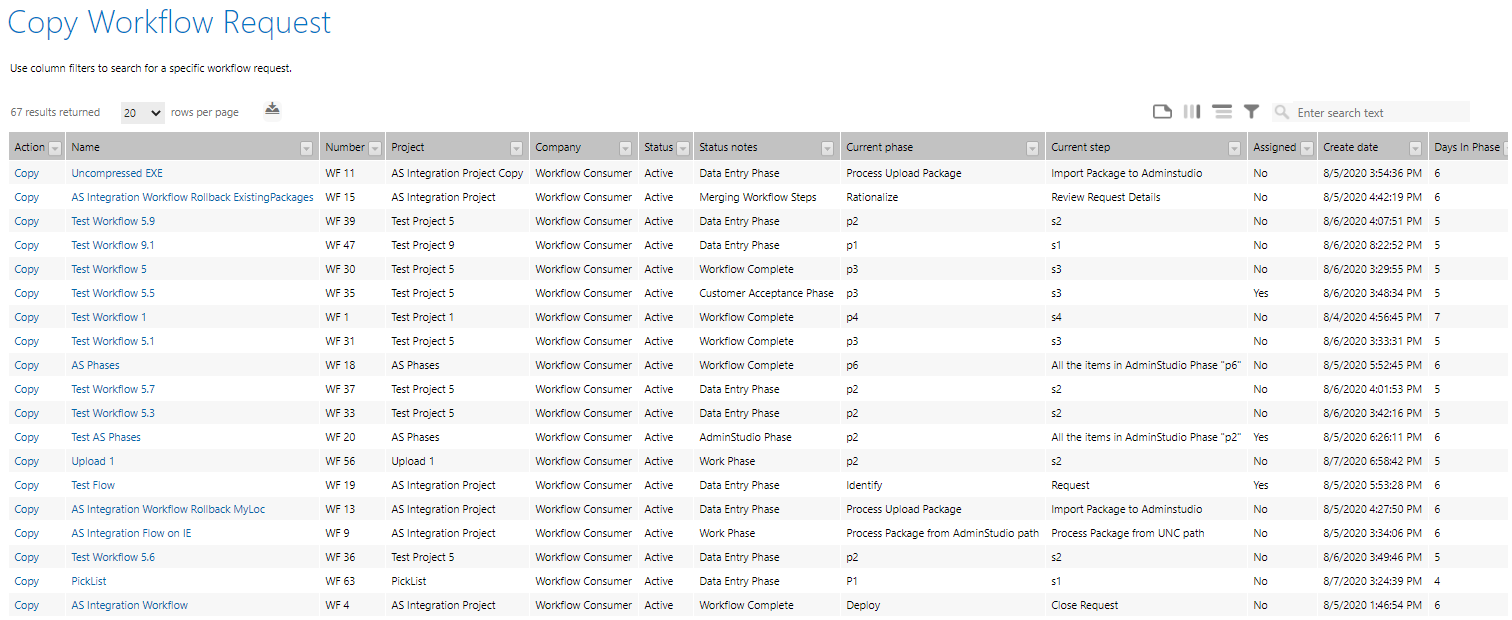This screenshot has height=620, width=1512.
Task: Open the Assigned column filter dropdown
Action: (x=1305, y=148)
